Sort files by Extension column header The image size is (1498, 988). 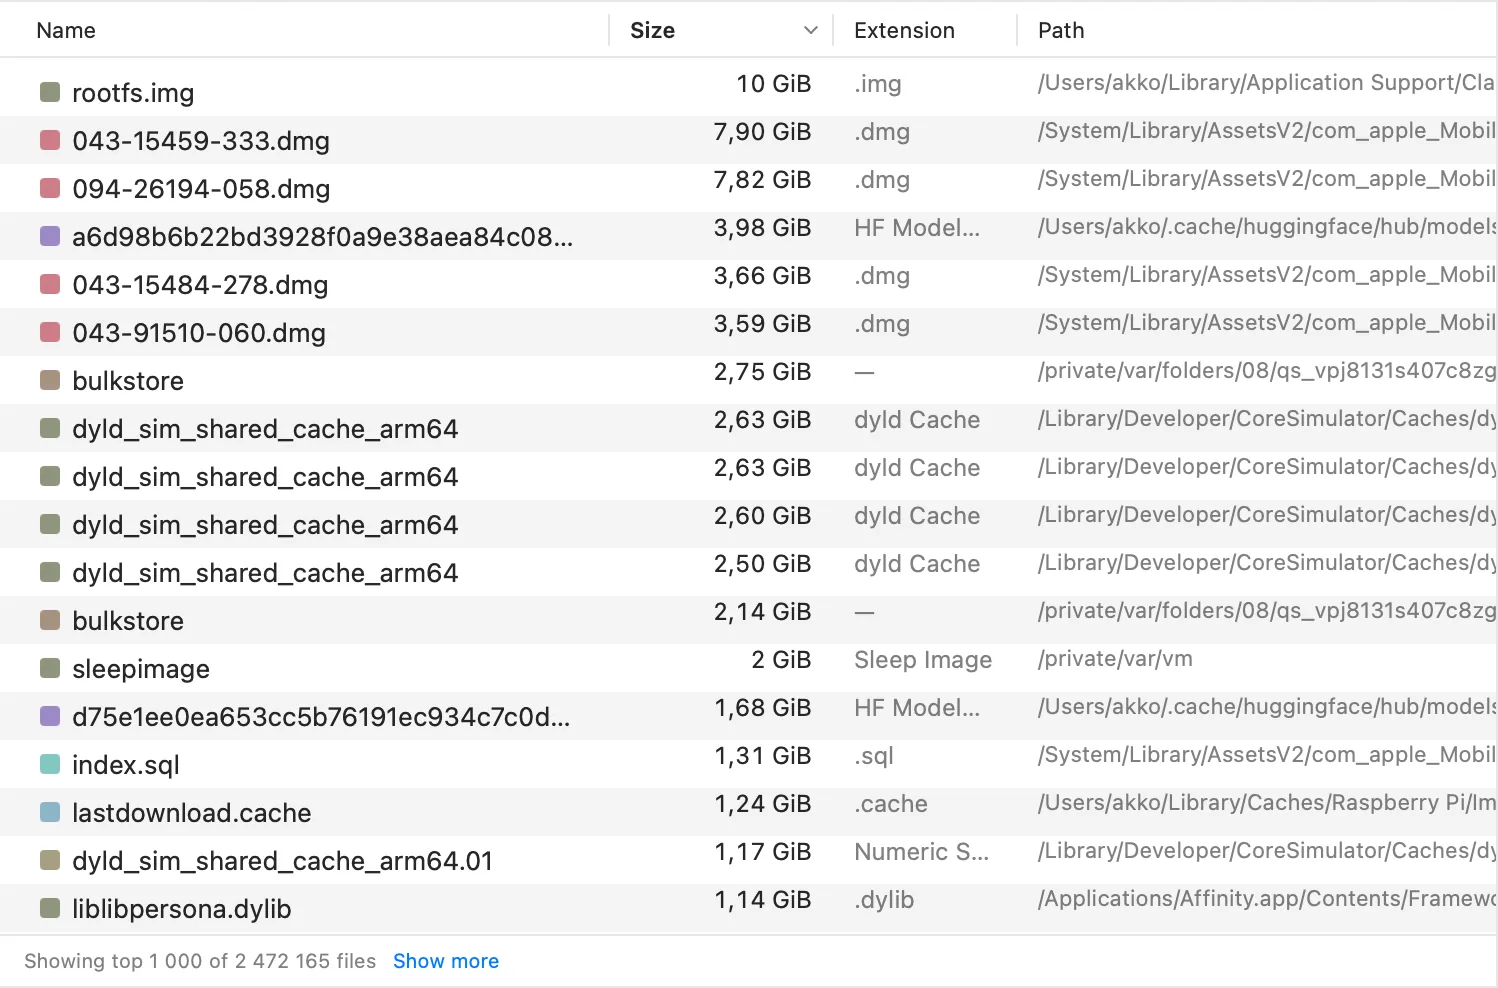click(x=904, y=31)
